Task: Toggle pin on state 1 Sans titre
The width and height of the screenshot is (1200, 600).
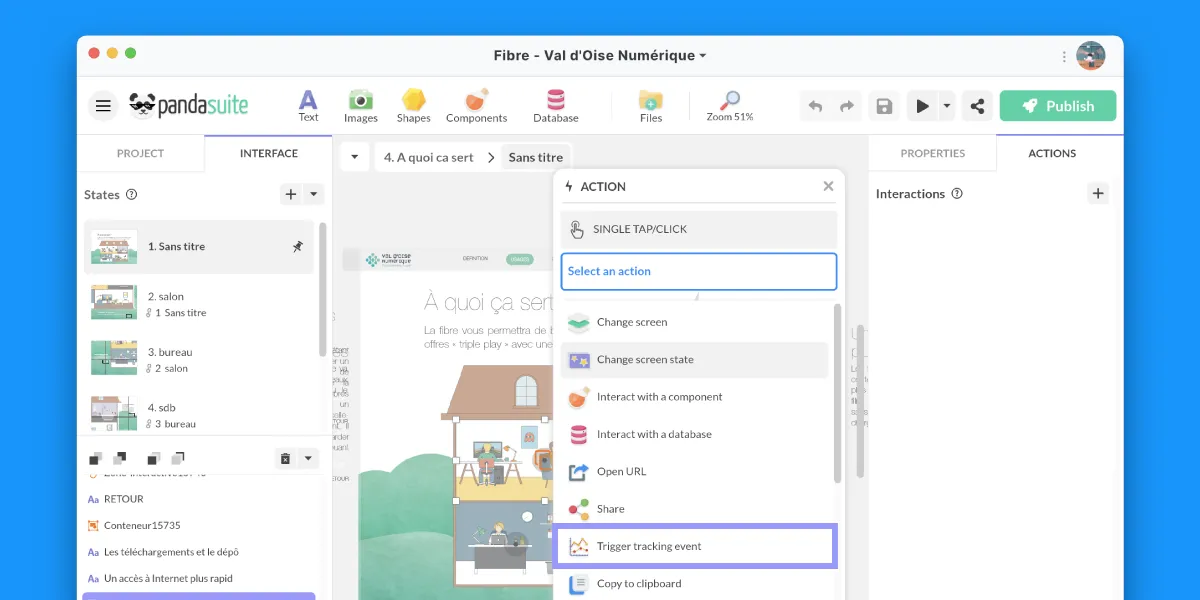Action: tap(297, 247)
